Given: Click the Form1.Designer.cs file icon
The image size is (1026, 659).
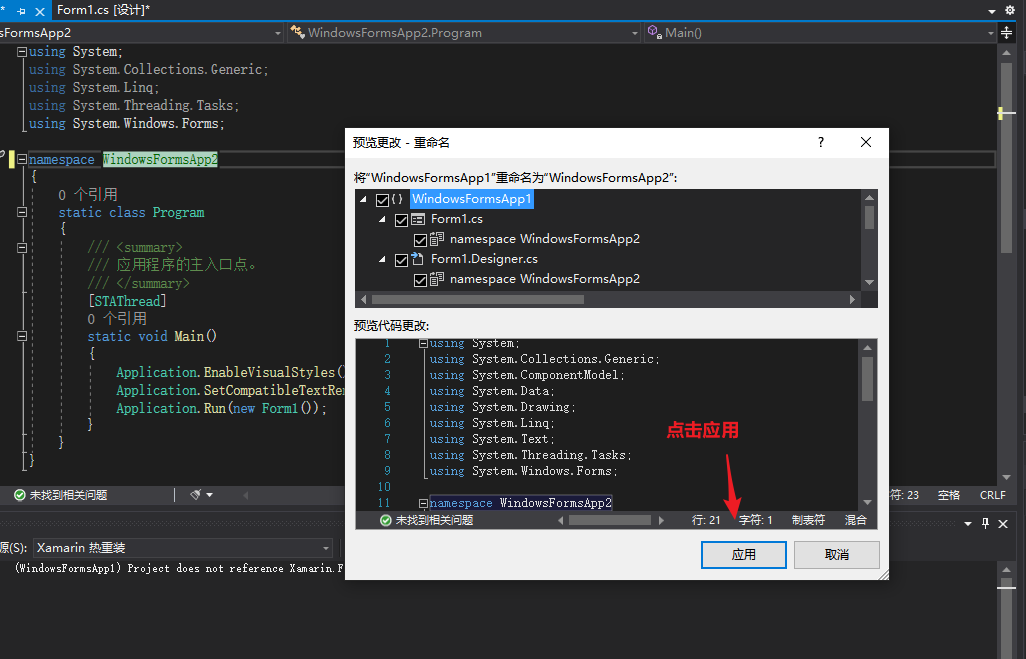Looking at the screenshot, I should pos(417,259).
